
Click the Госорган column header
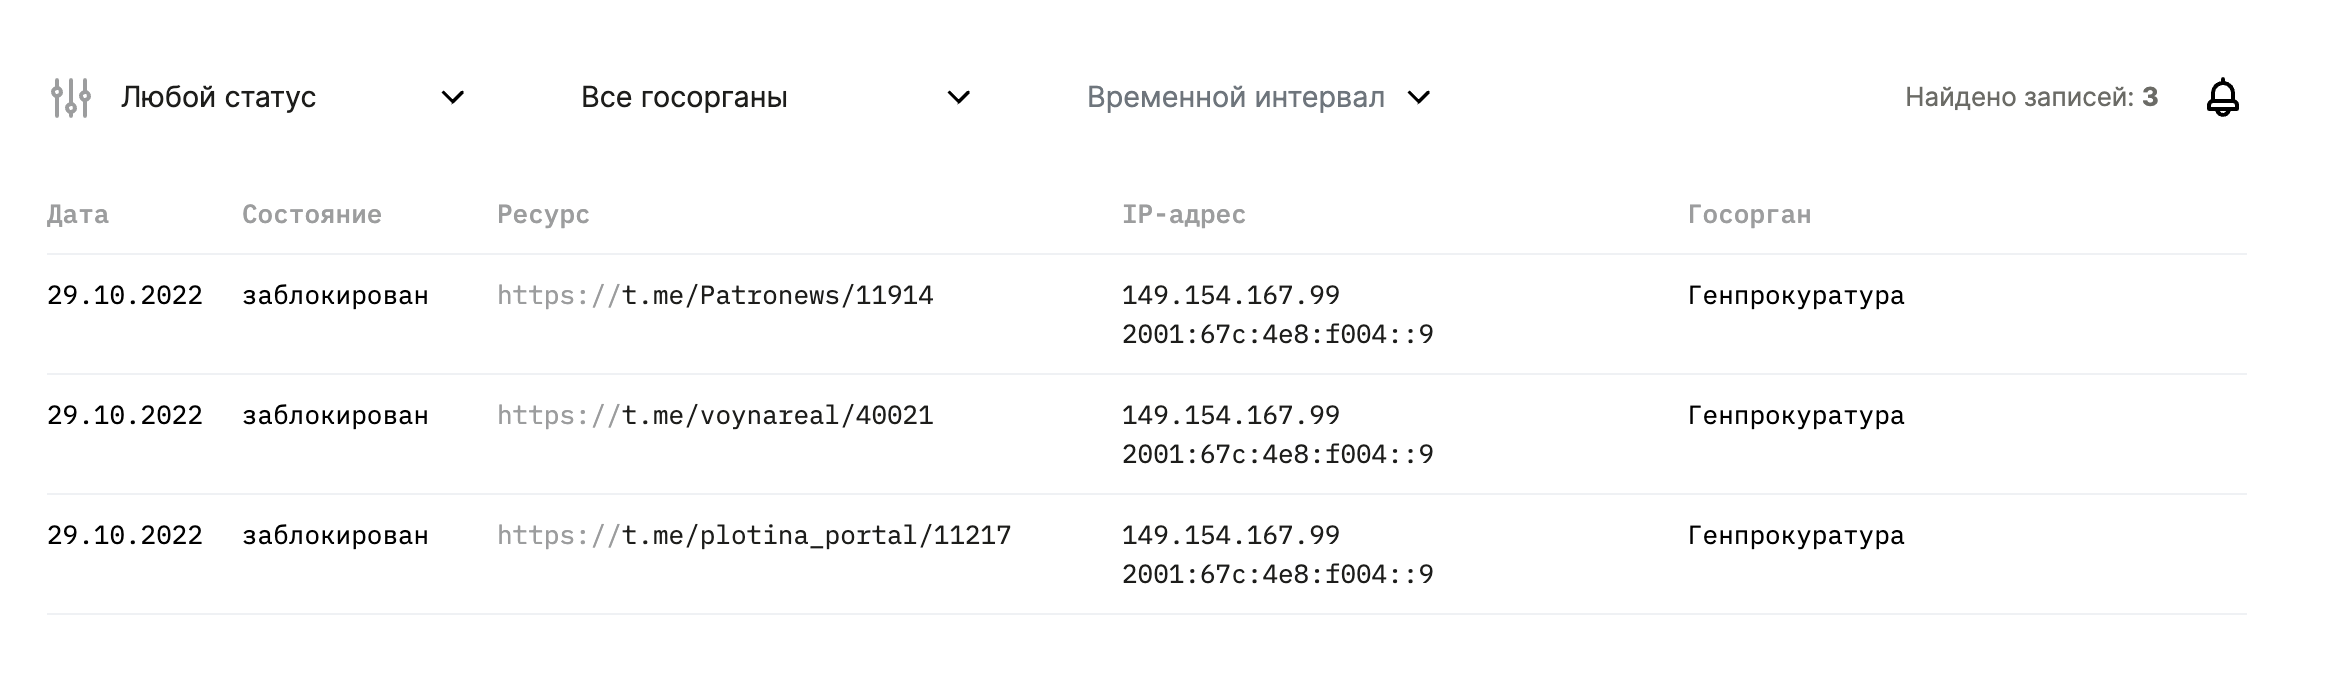(x=1749, y=213)
